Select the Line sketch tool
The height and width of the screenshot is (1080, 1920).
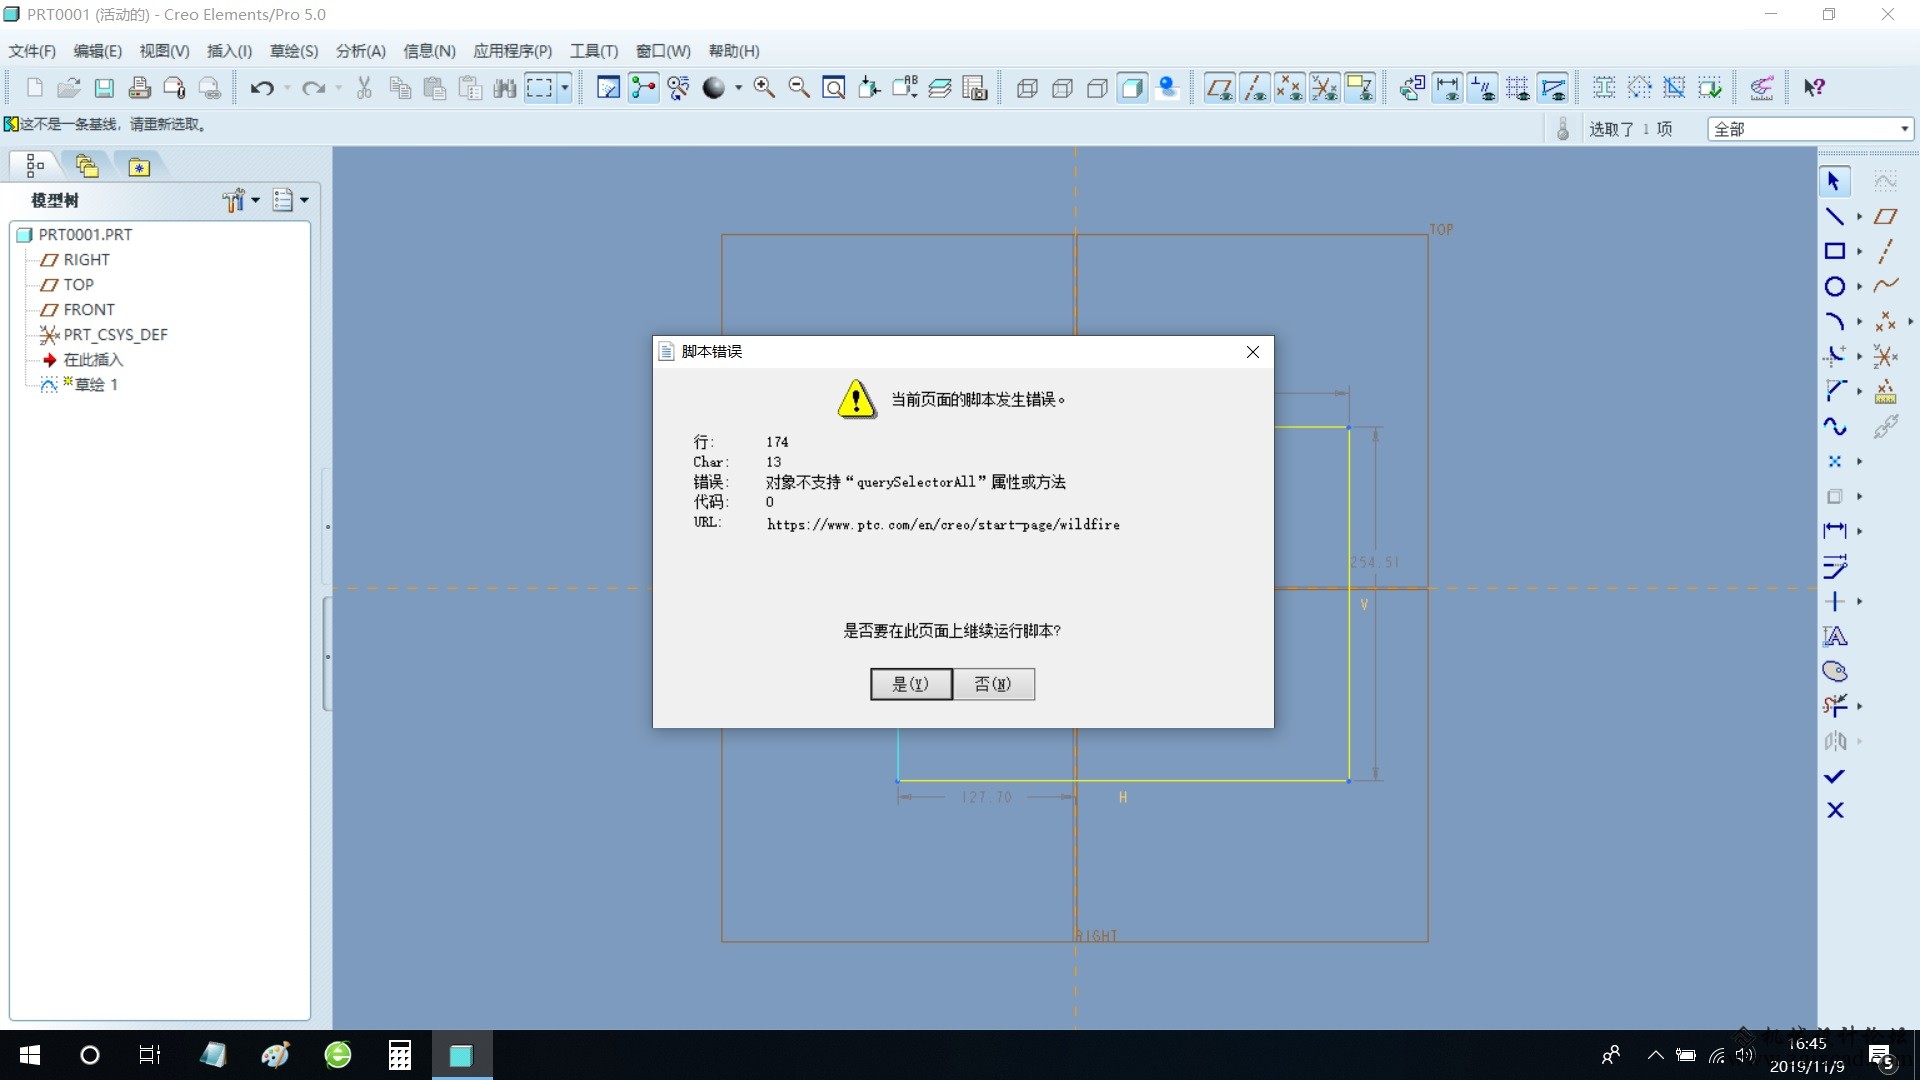(x=1835, y=217)
